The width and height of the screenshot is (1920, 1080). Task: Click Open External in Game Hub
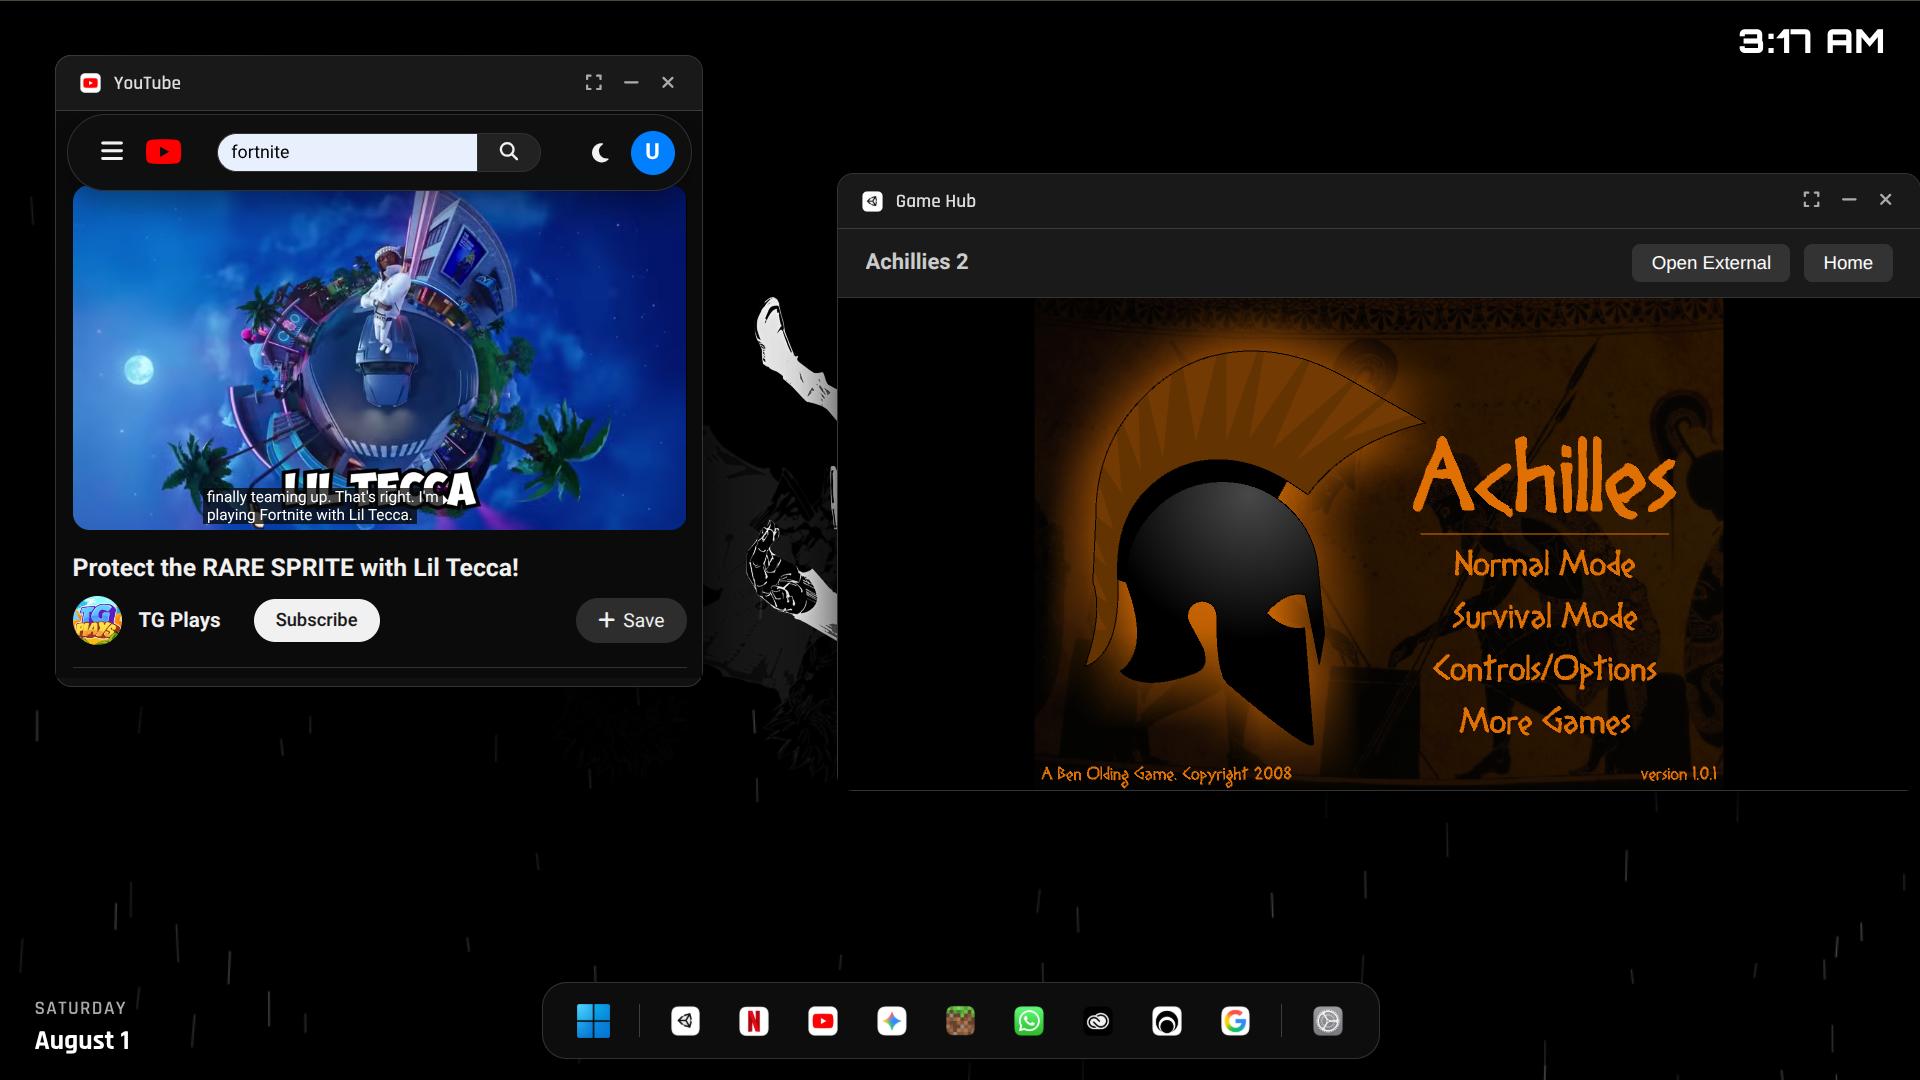coord(1711,263)
